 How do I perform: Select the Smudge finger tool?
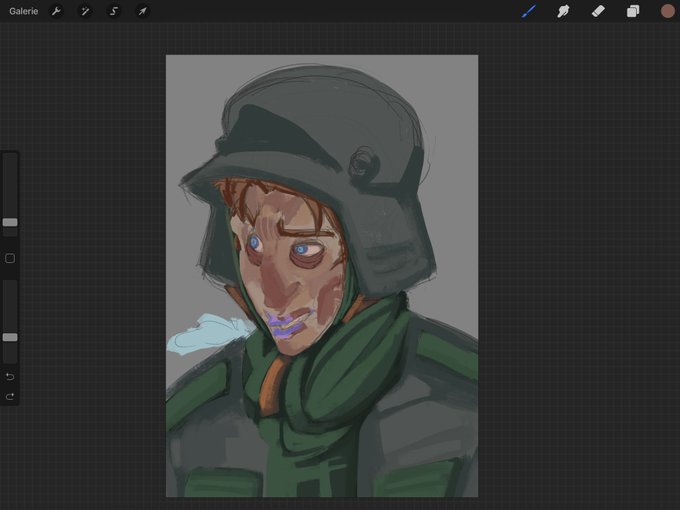click(x=563, y=11)
